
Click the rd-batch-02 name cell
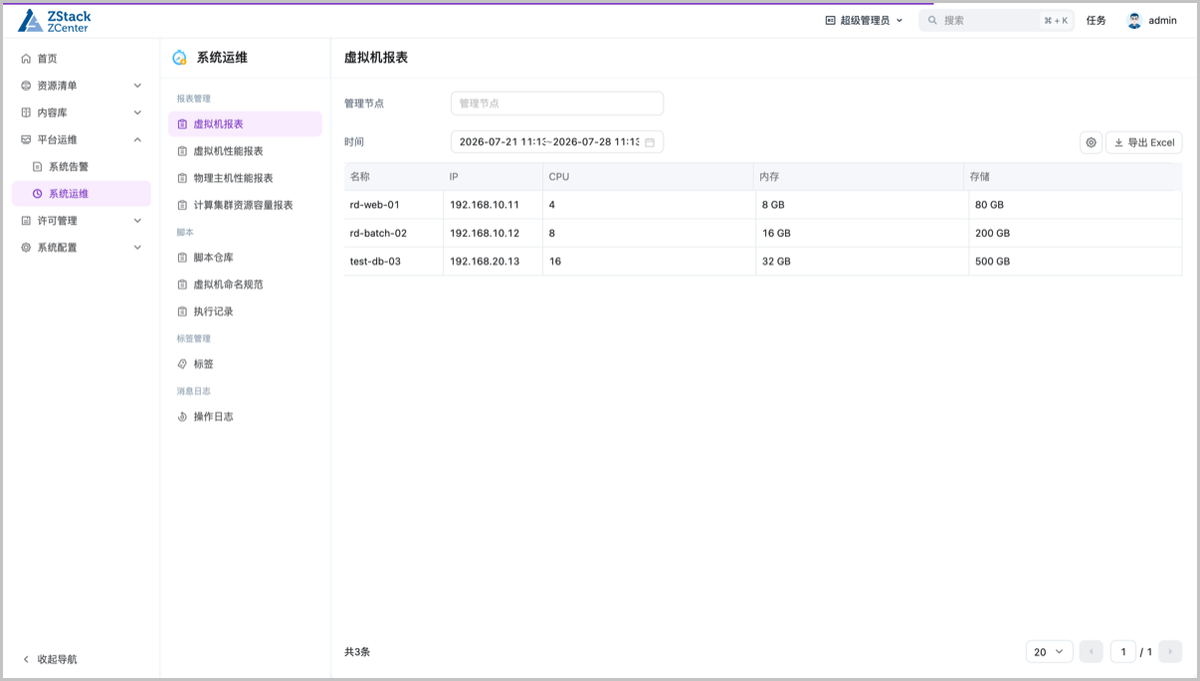tap(394, 233)
